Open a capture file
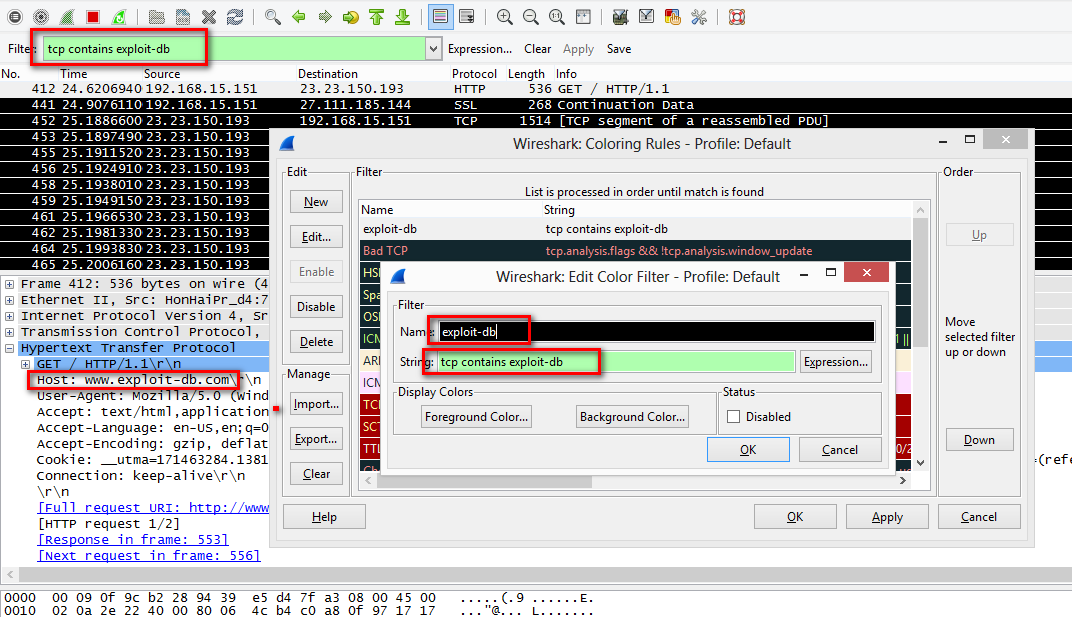 coord(157,17)
